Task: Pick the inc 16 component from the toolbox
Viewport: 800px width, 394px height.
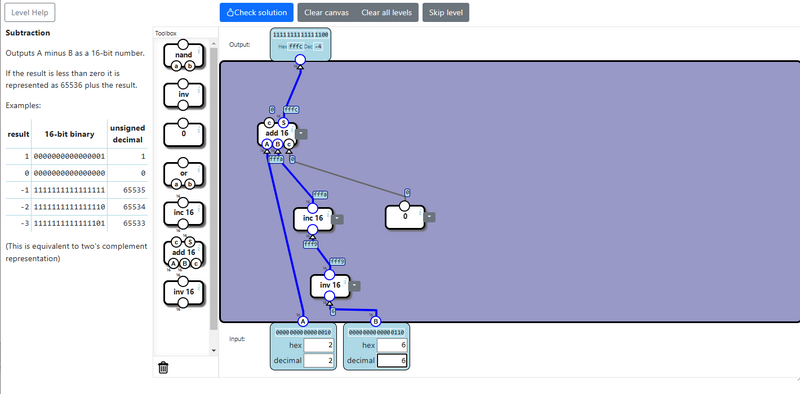Action: 183,213
